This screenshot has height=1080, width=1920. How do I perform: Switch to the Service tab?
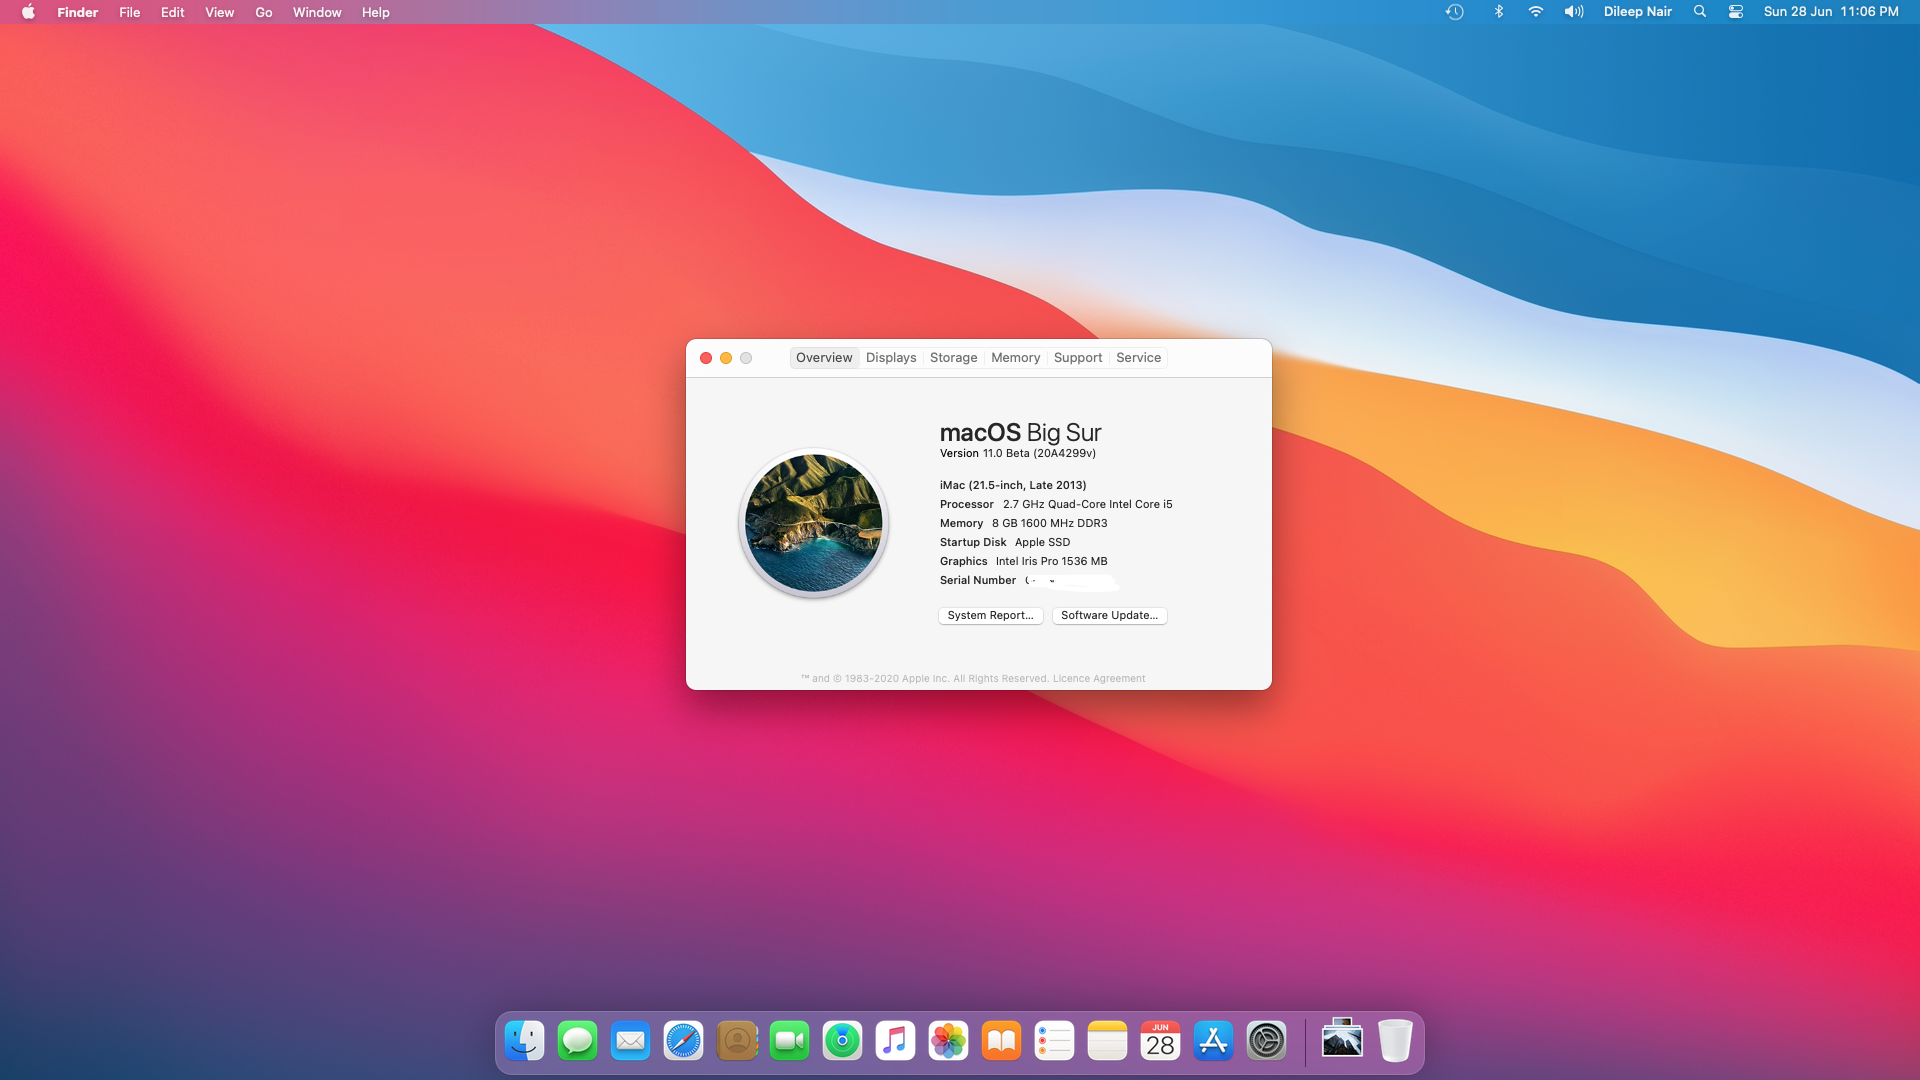click(x=1138, y=358)
